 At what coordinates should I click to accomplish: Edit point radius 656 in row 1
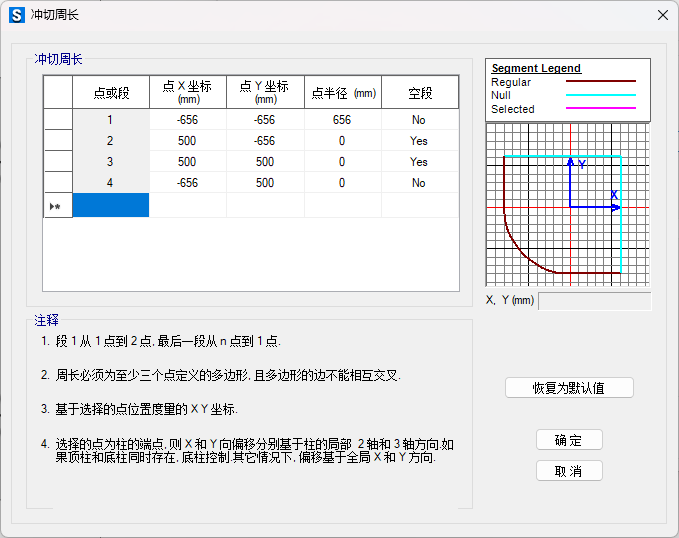coord(342,120)
